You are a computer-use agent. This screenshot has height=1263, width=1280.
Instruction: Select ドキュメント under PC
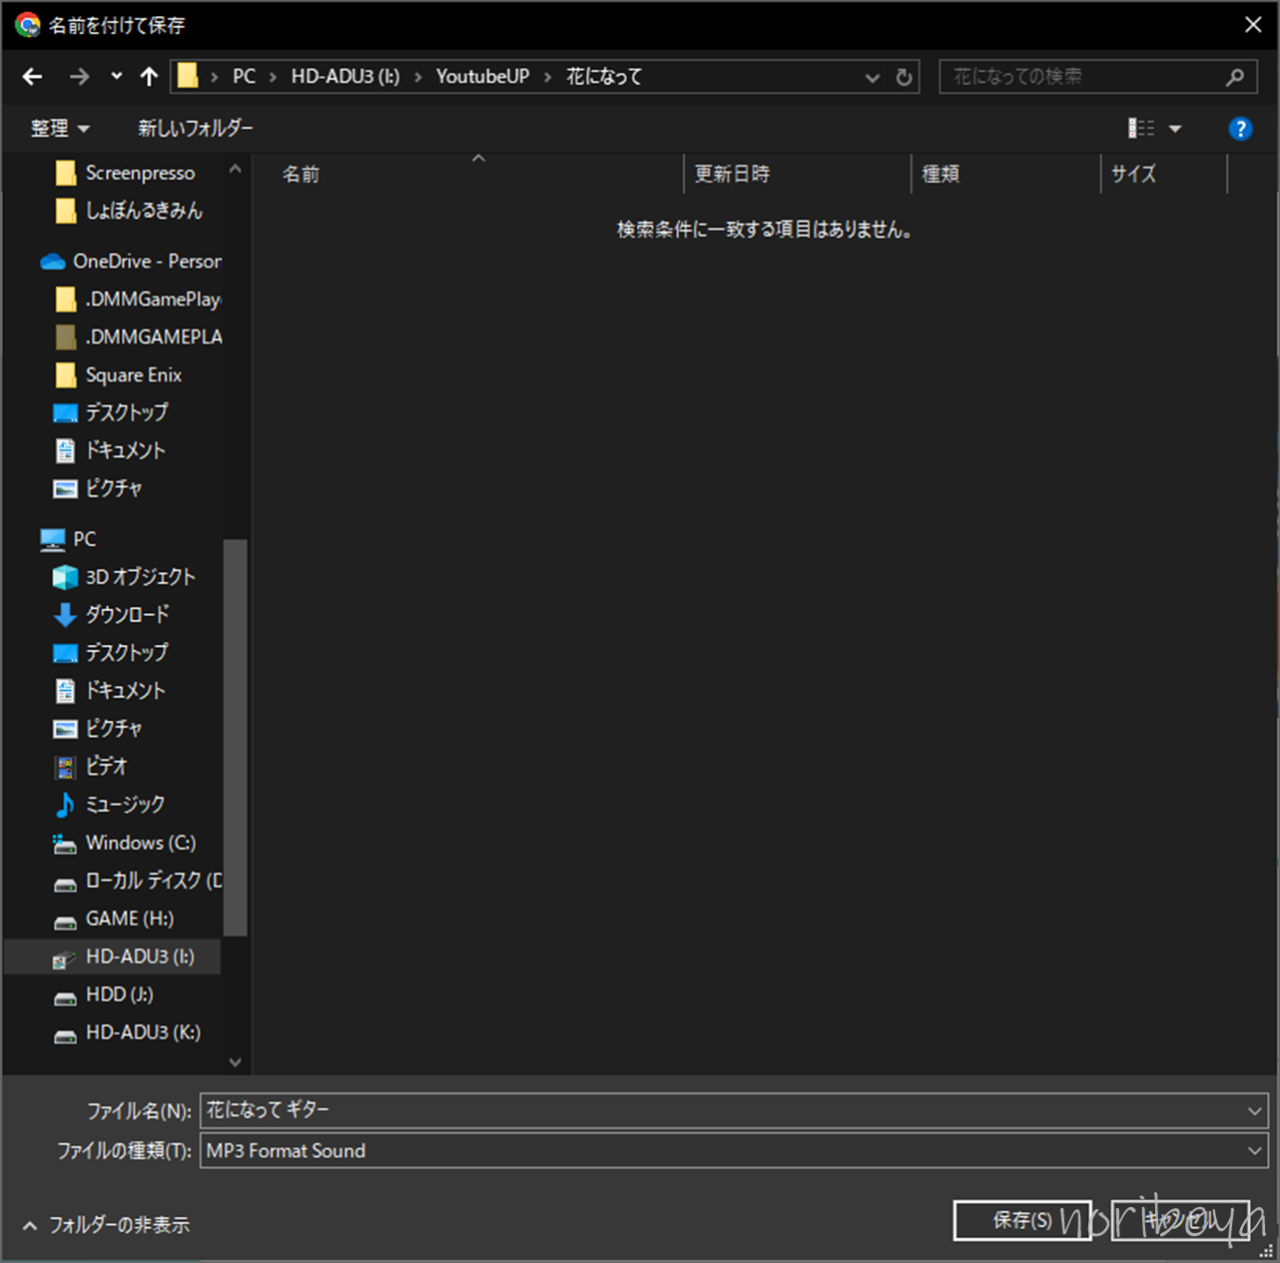coord(109,691)
